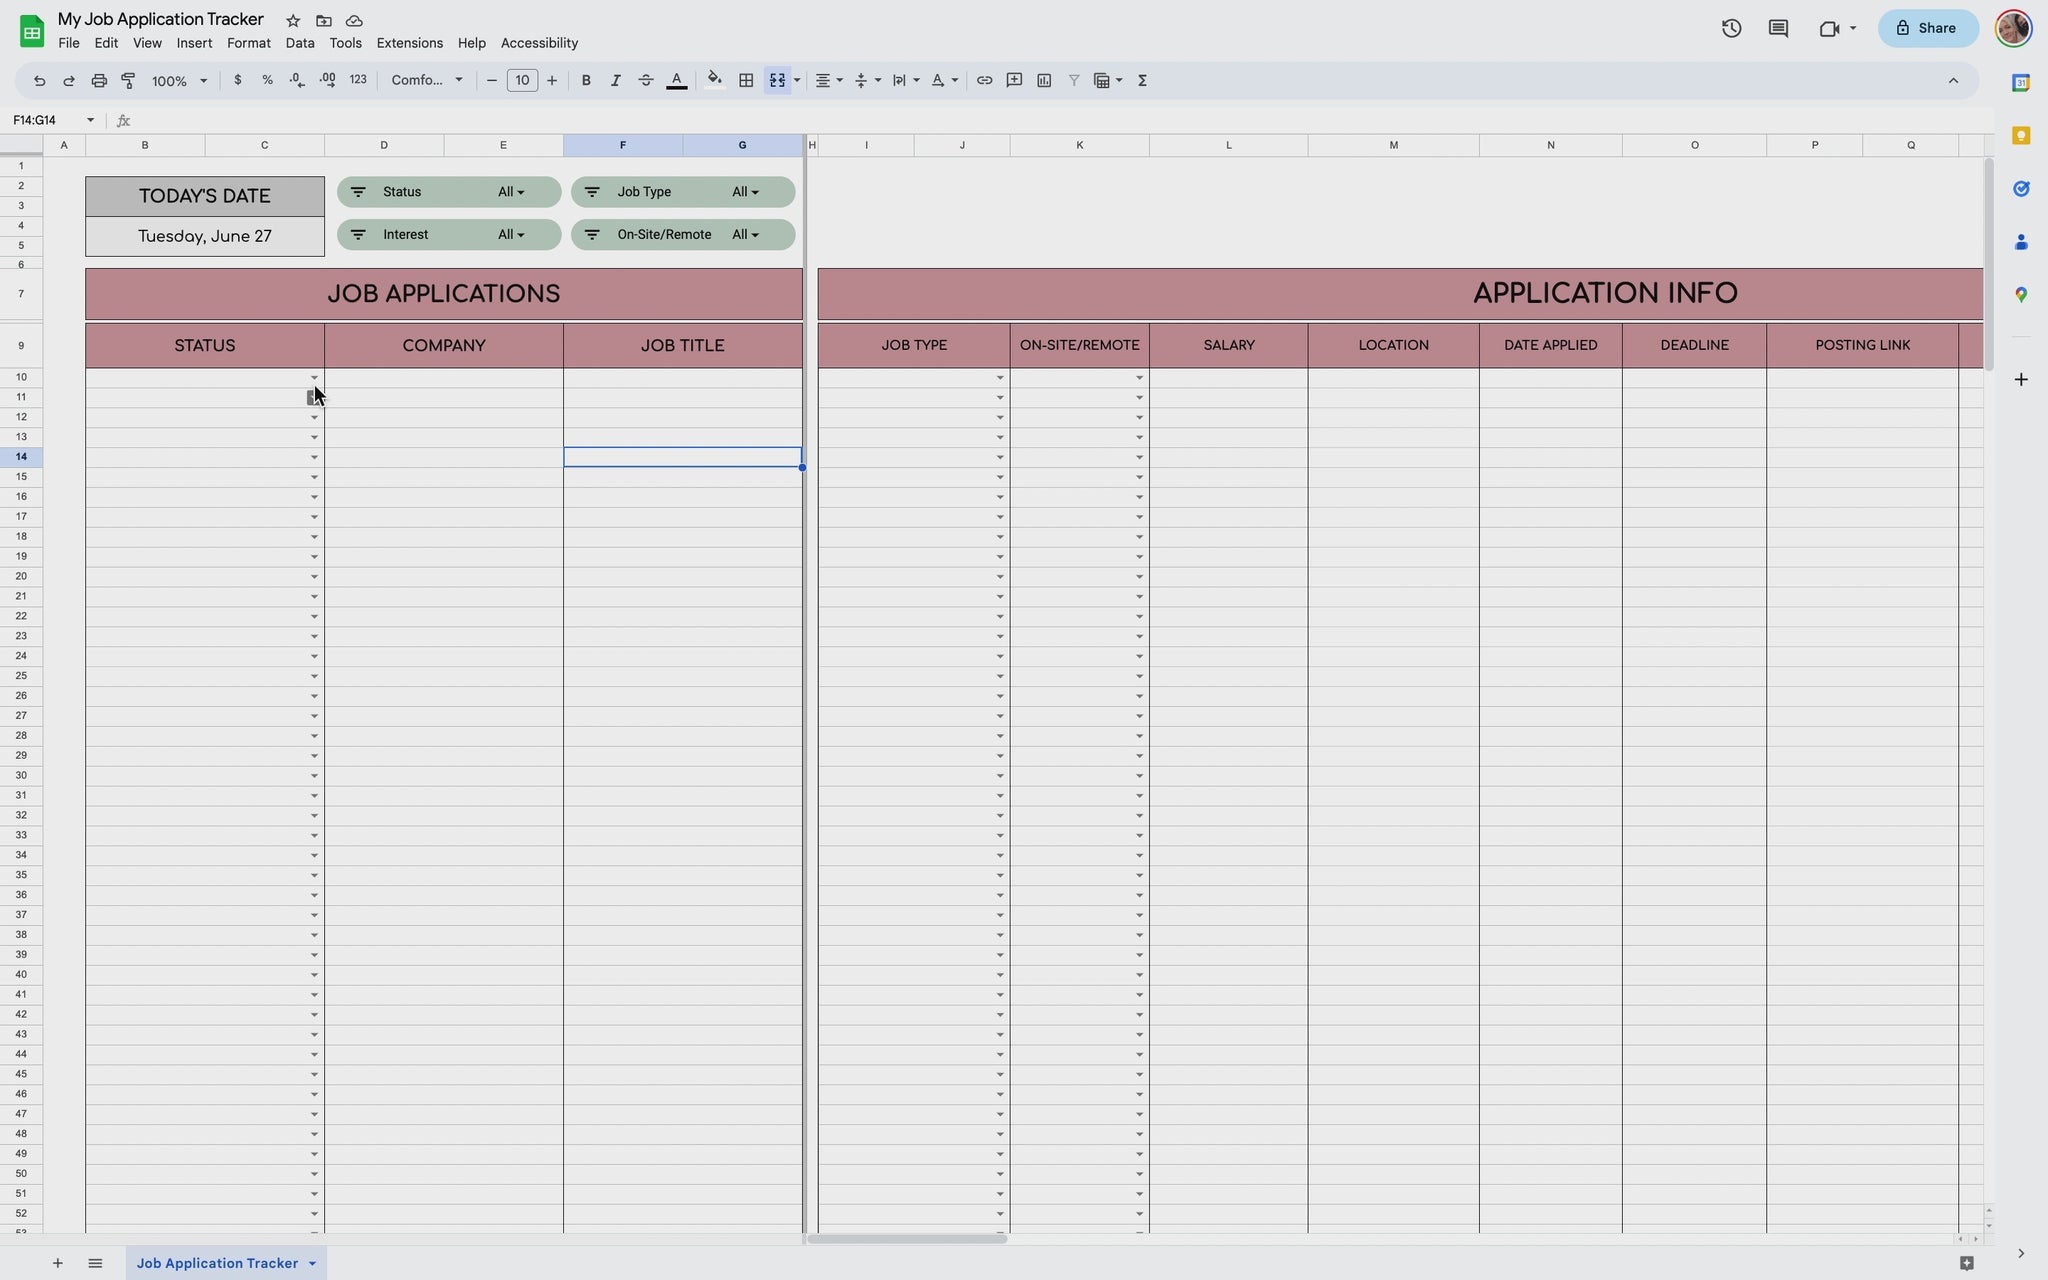Open the Insert link tool

click(984, 80)
